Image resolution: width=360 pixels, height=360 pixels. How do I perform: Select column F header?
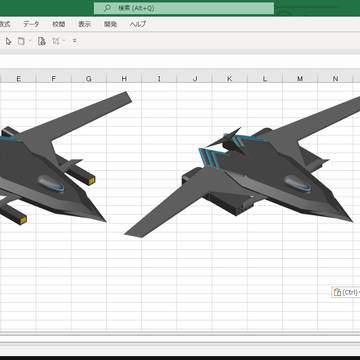coord(54,79)
